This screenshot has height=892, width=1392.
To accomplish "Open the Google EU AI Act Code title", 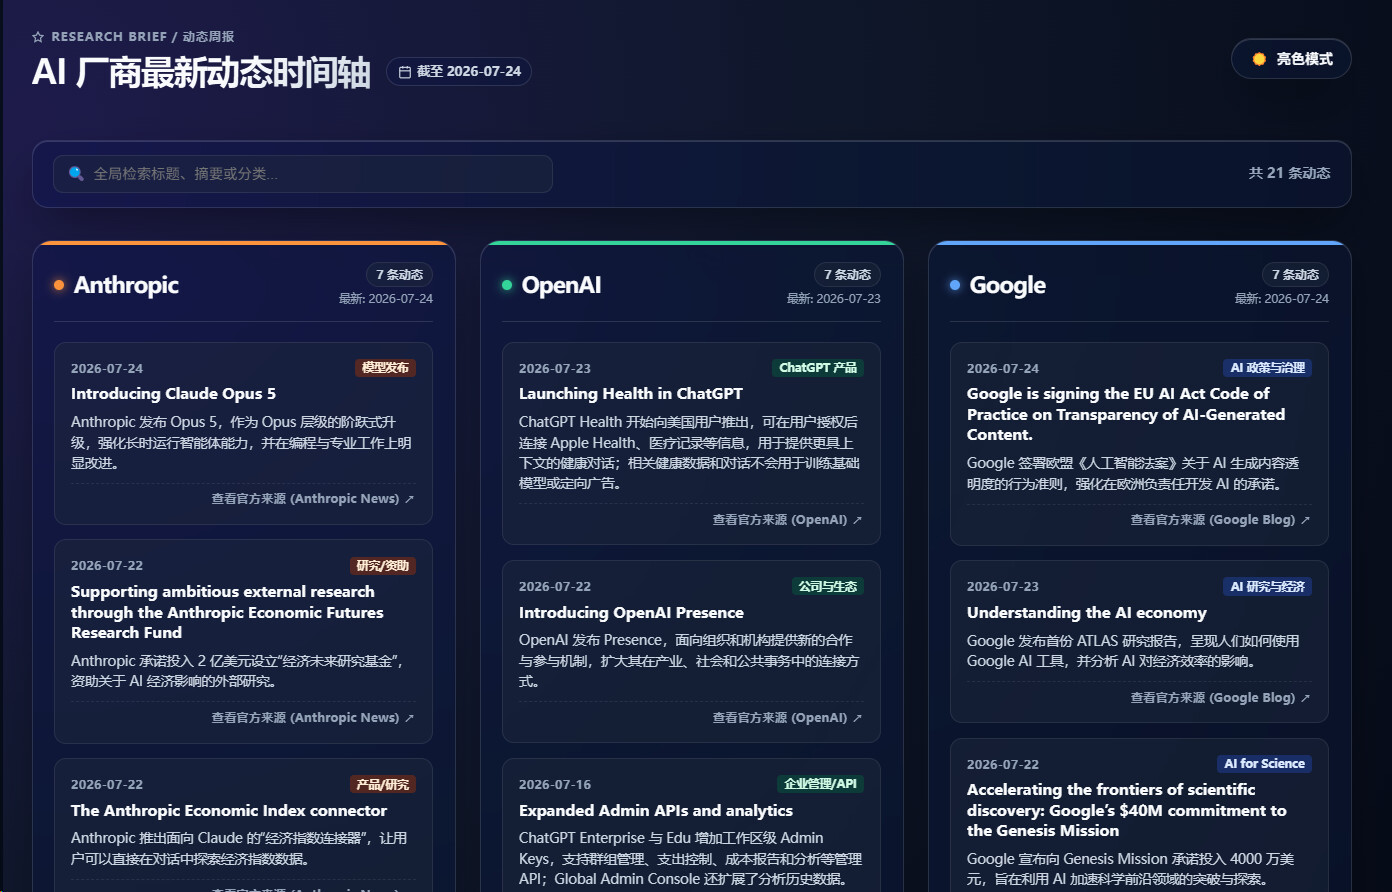I will tap(1126, 414).
